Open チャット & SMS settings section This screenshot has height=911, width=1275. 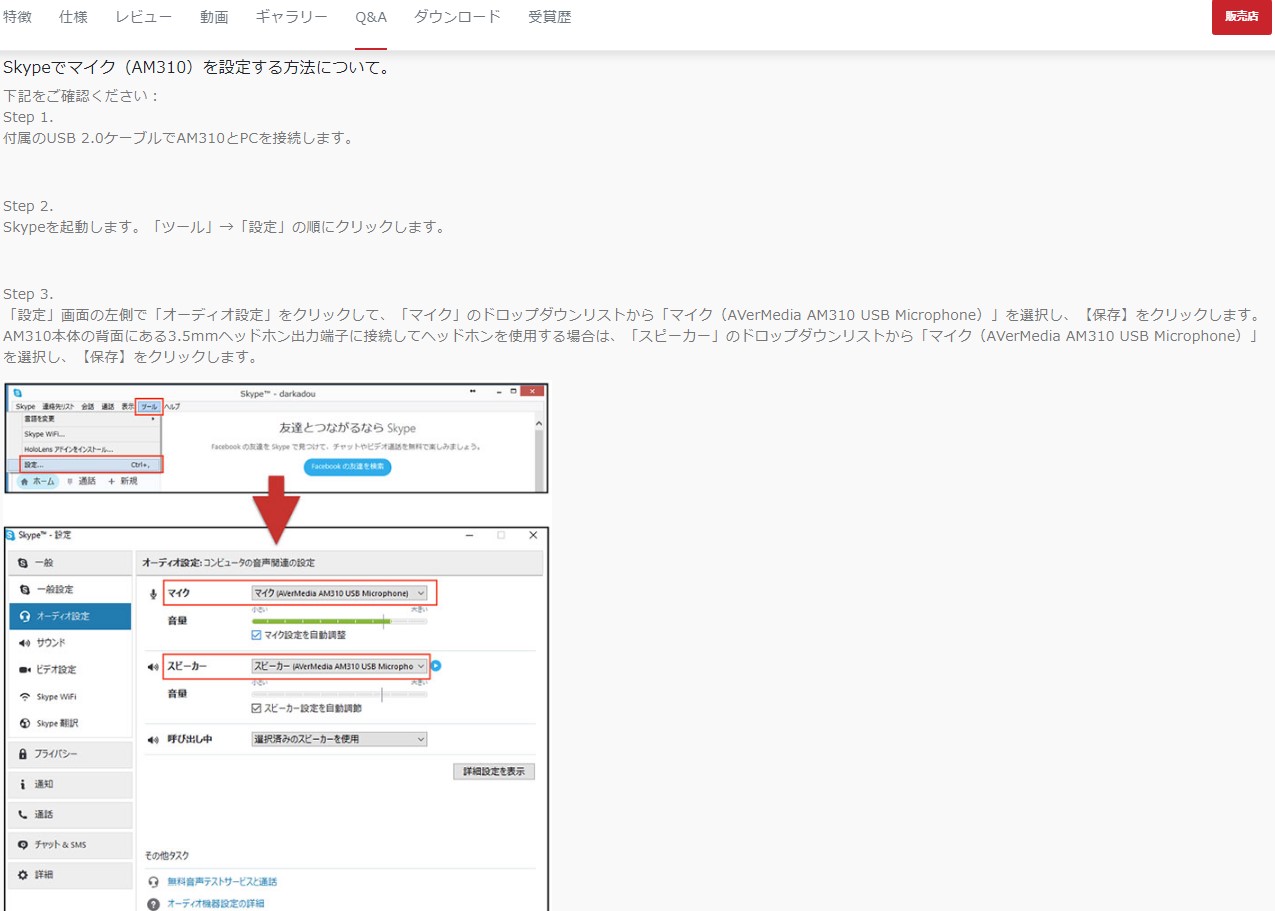(70, 845)
